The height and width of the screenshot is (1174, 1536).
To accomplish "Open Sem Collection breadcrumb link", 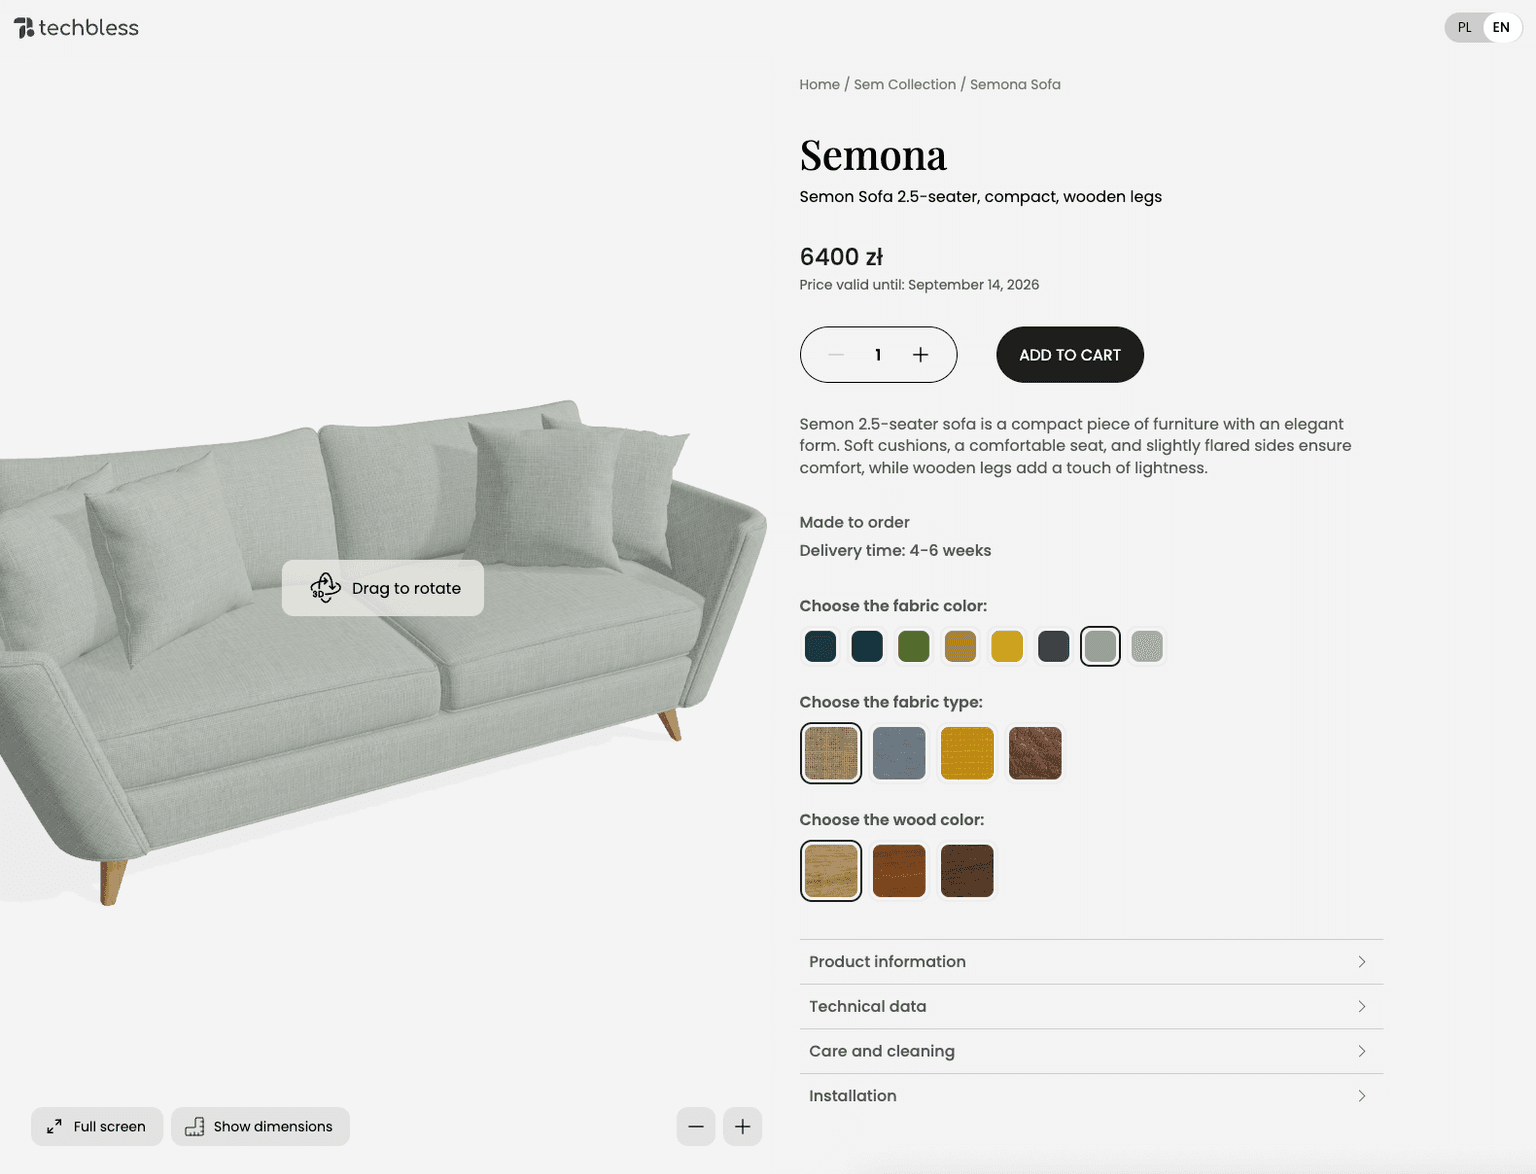I will coord(904,85).
